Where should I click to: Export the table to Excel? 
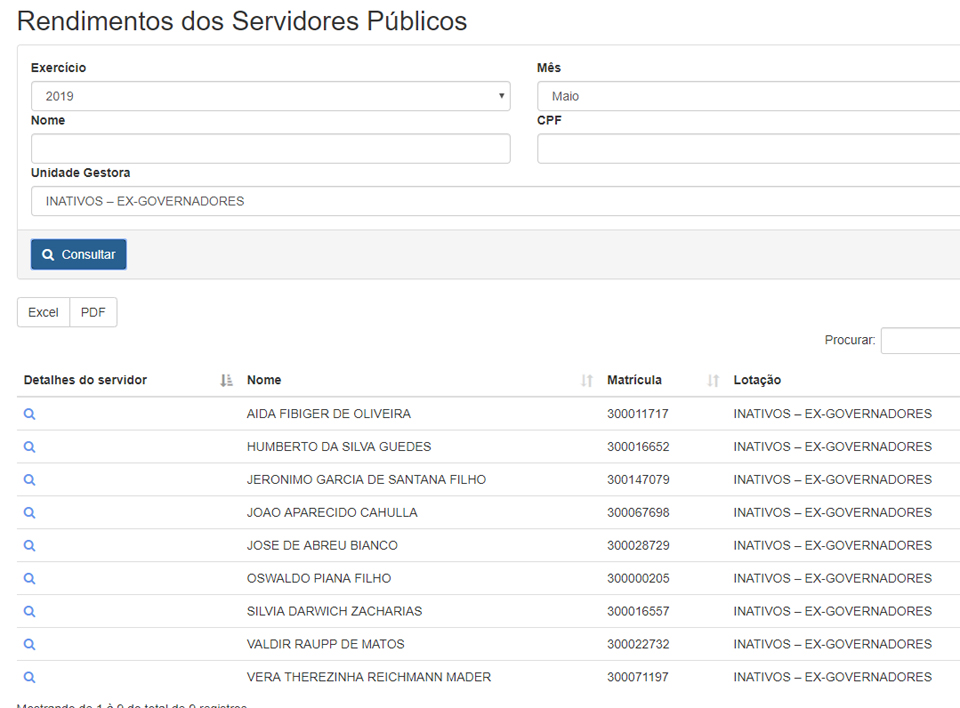point(43,312)
